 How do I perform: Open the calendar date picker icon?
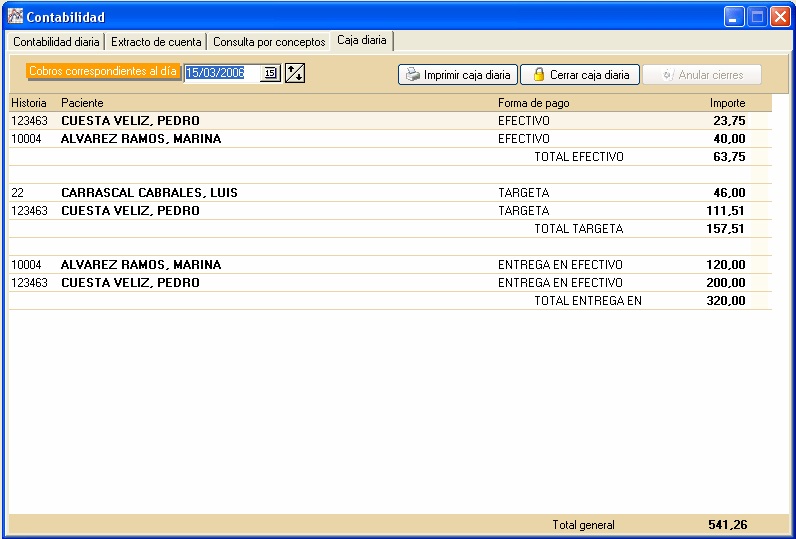click(270, 73)
